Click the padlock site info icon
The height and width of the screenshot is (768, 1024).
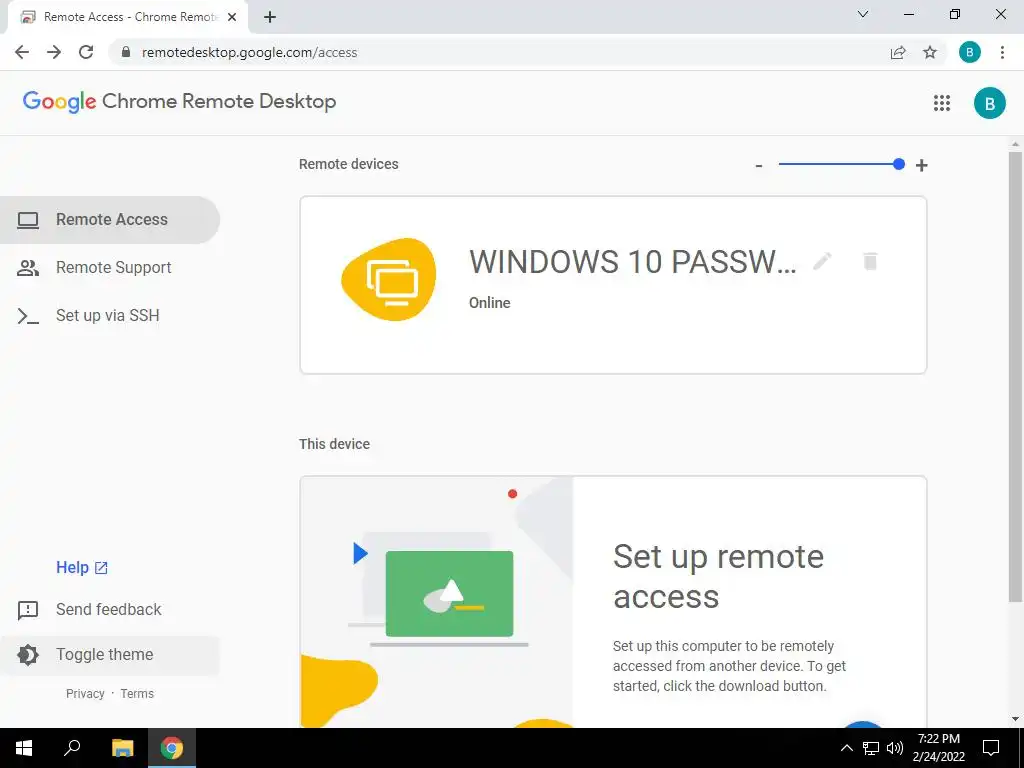(126, 52)
